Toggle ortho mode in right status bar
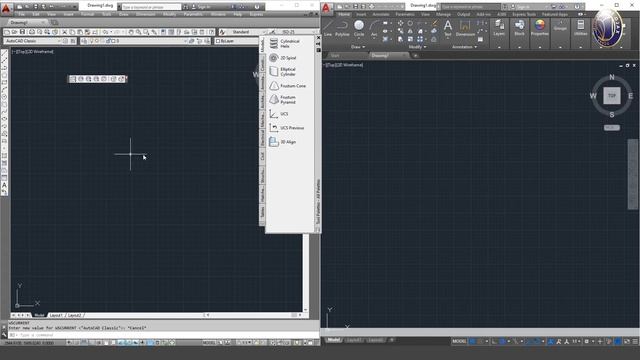 click(x=494, y=341)
